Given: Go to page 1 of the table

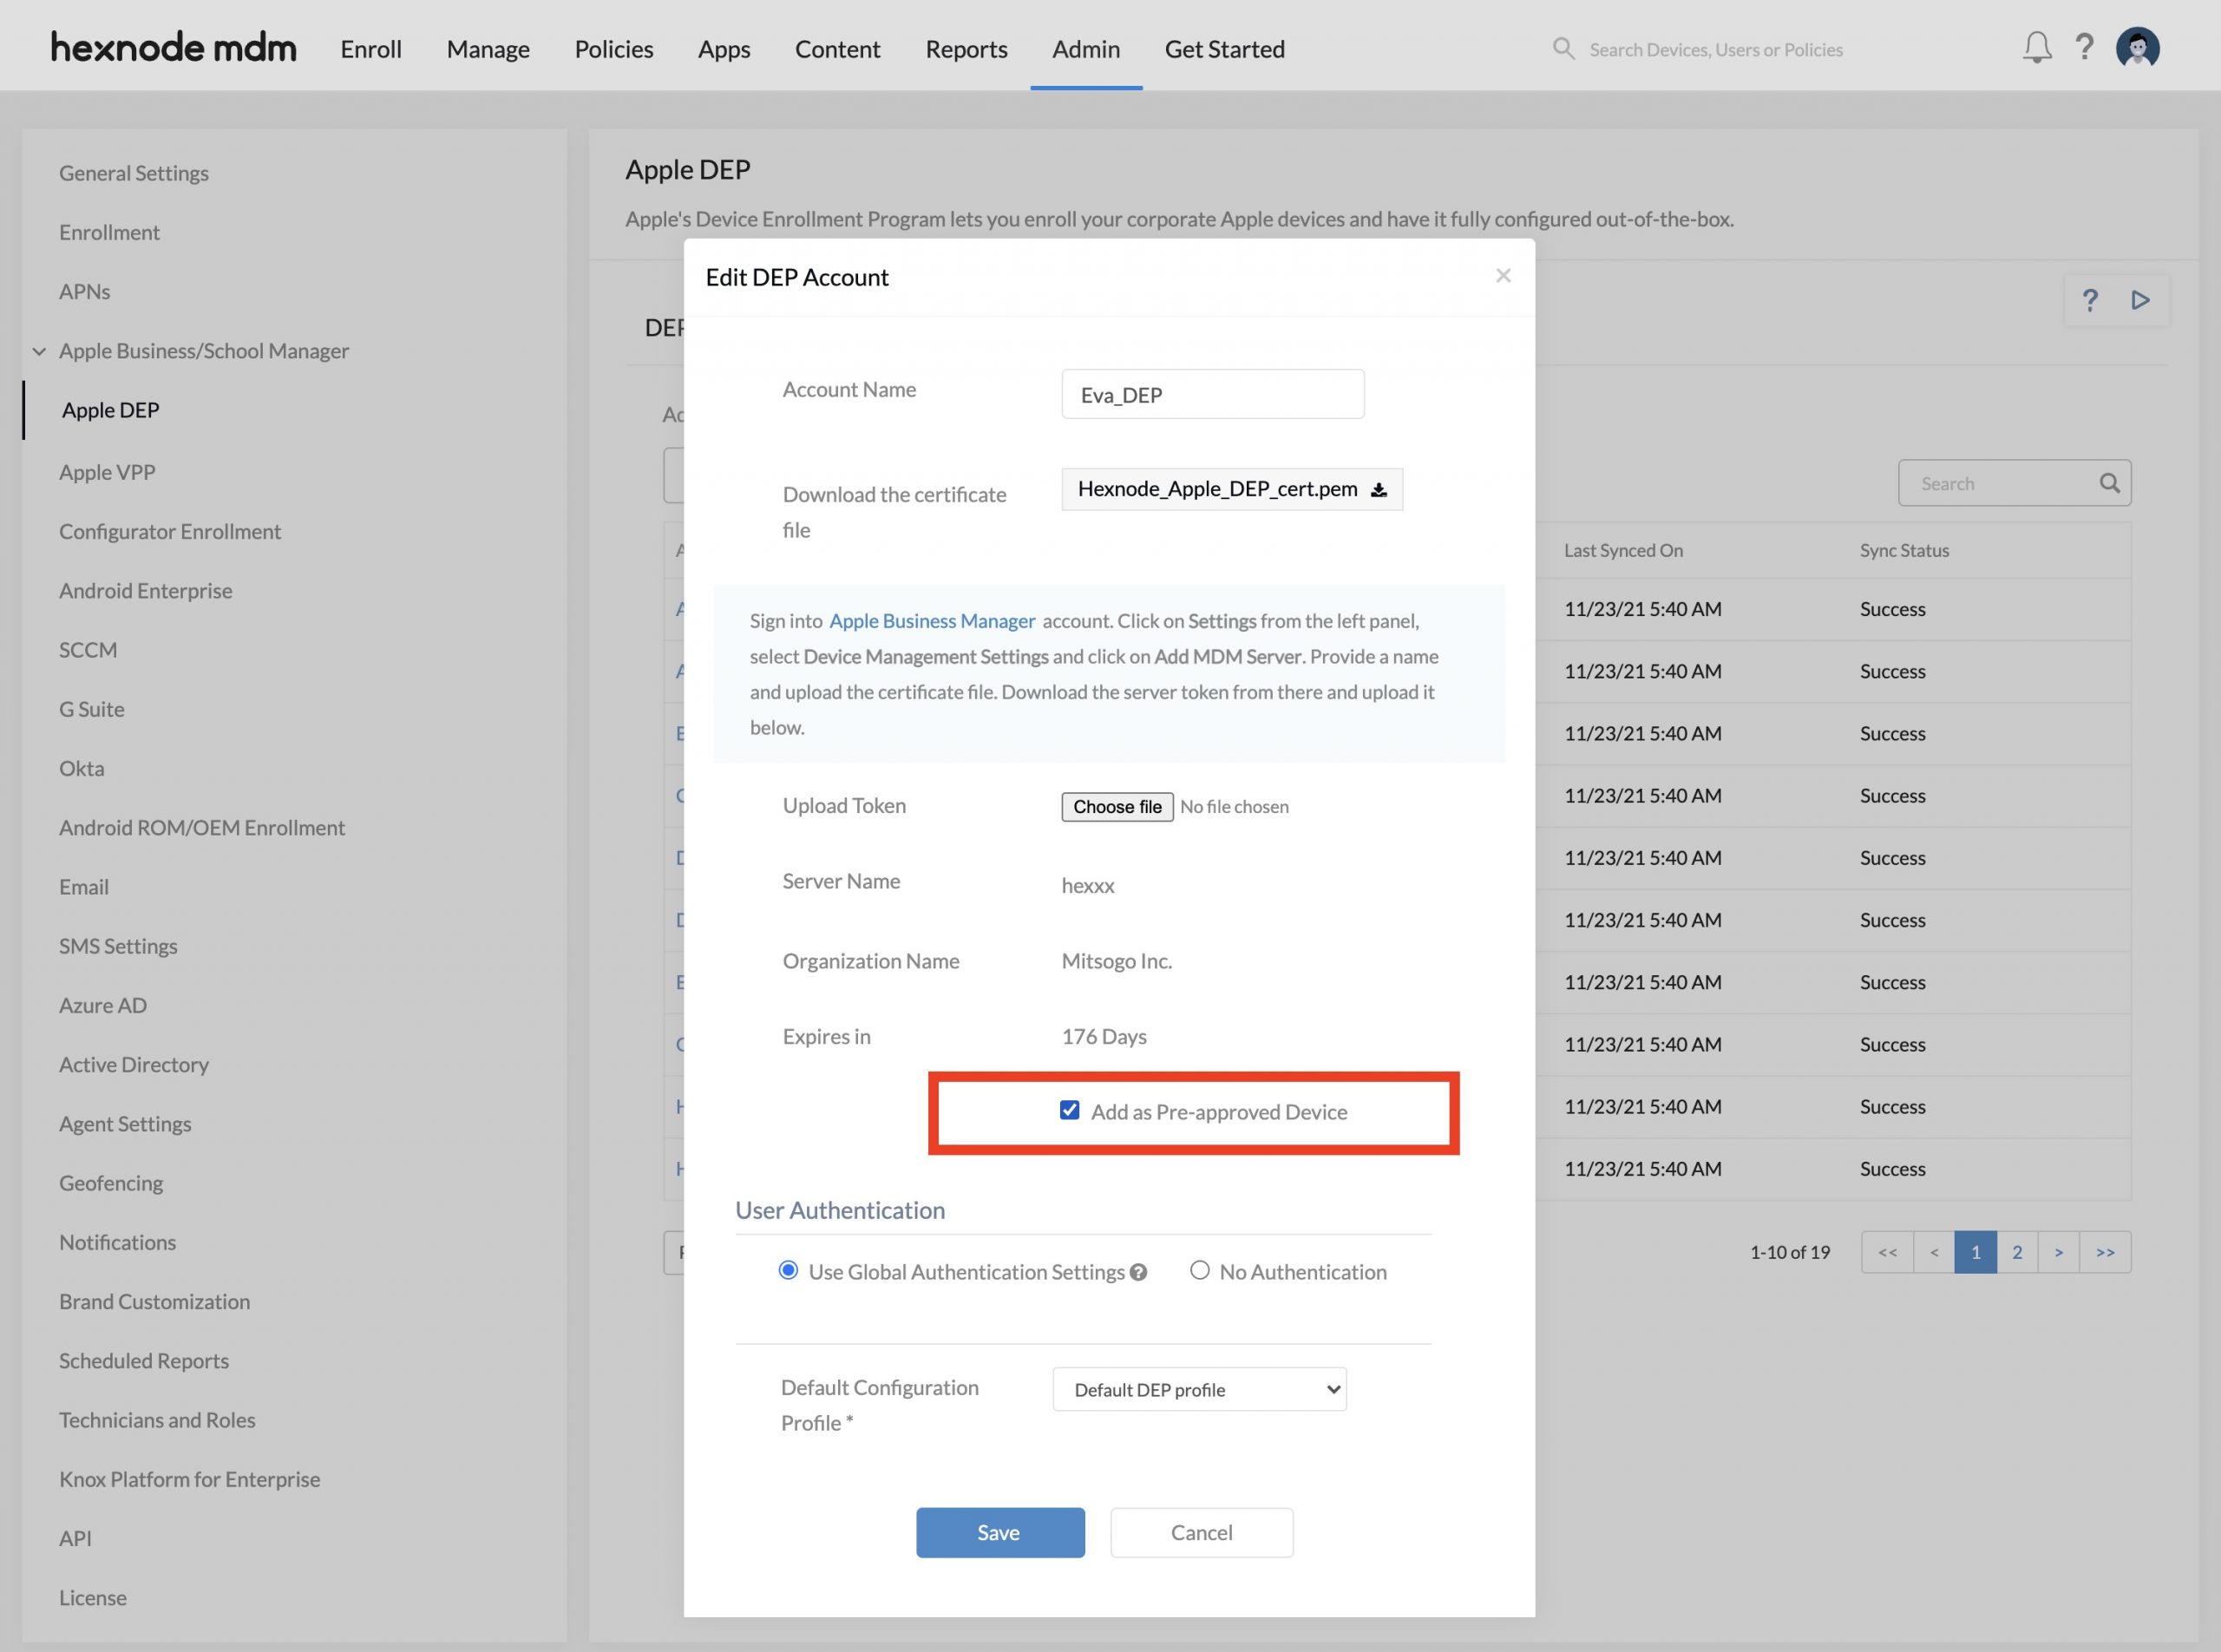Looking at the screenshot, I should click(1975, 1252).
